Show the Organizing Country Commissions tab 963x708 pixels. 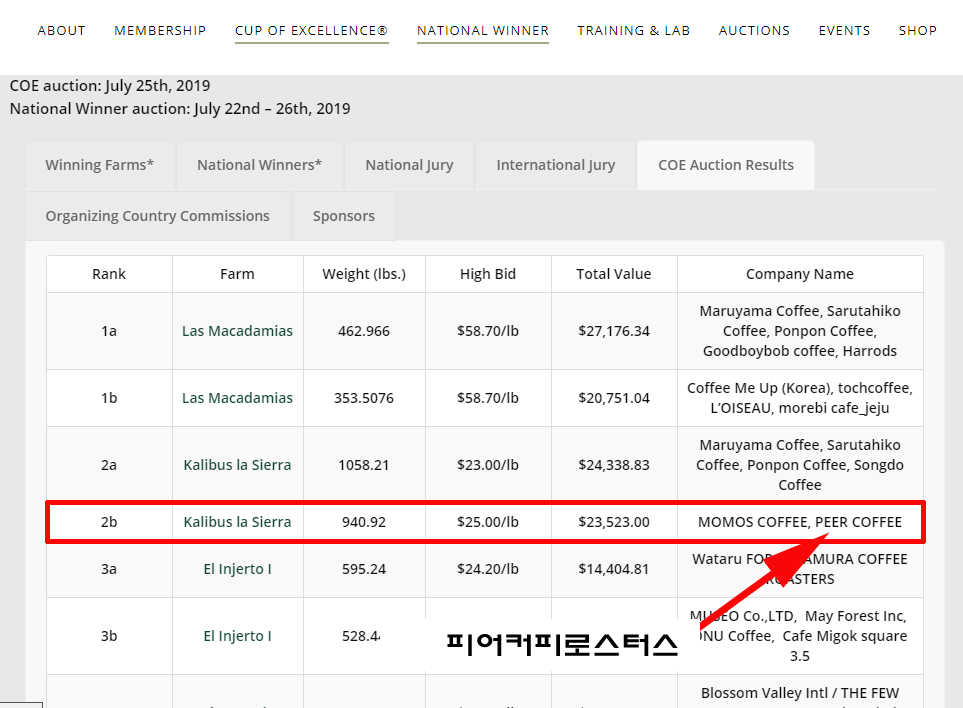click(x=157, y=216)
